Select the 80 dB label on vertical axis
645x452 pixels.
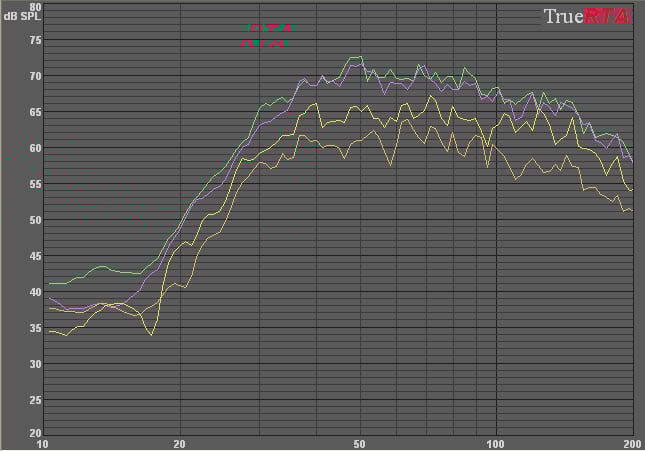35,7
